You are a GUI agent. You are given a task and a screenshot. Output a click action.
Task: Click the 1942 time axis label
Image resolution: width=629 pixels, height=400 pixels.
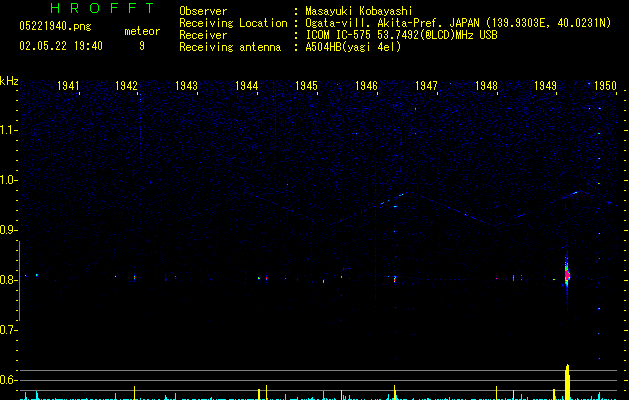click(x=126, y=86)
